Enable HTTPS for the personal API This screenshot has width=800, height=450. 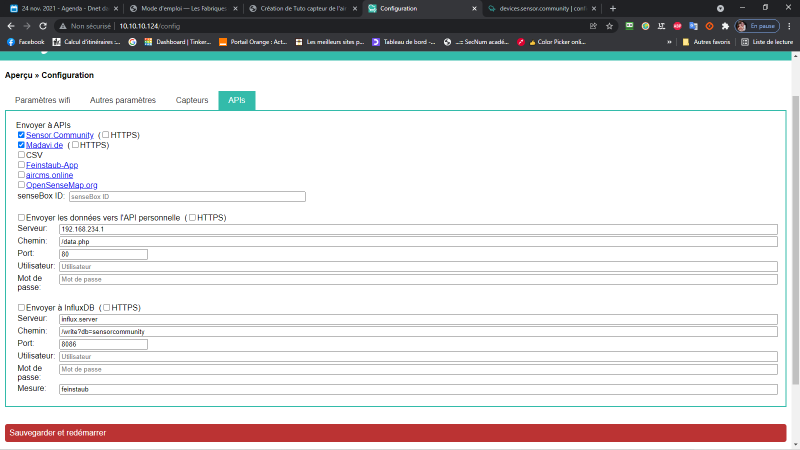192,217
